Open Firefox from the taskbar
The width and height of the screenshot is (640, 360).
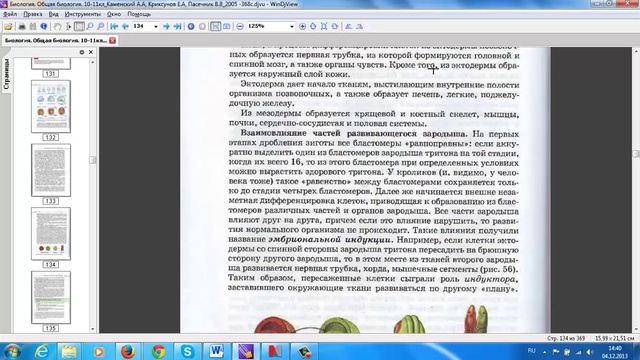pyautogui.click(x=128, y=351)
